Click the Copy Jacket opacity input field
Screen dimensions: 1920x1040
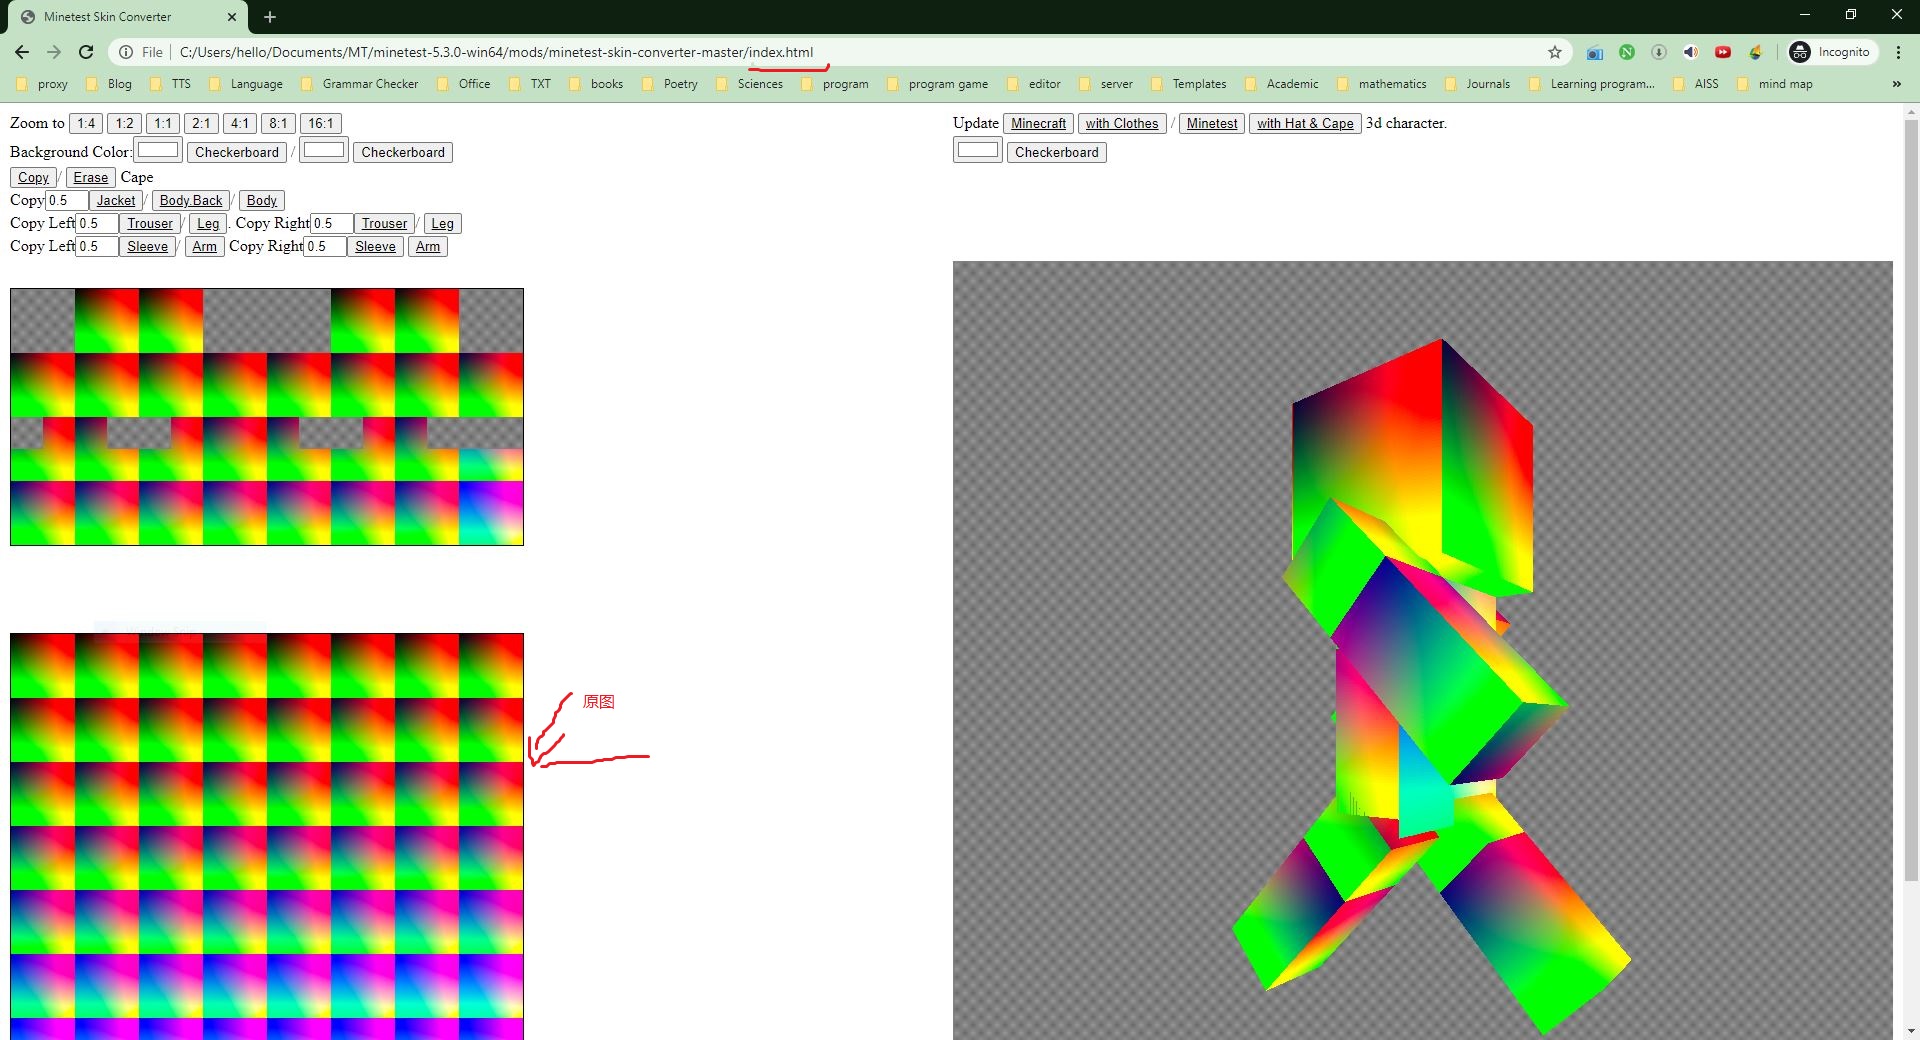[67, 200]
